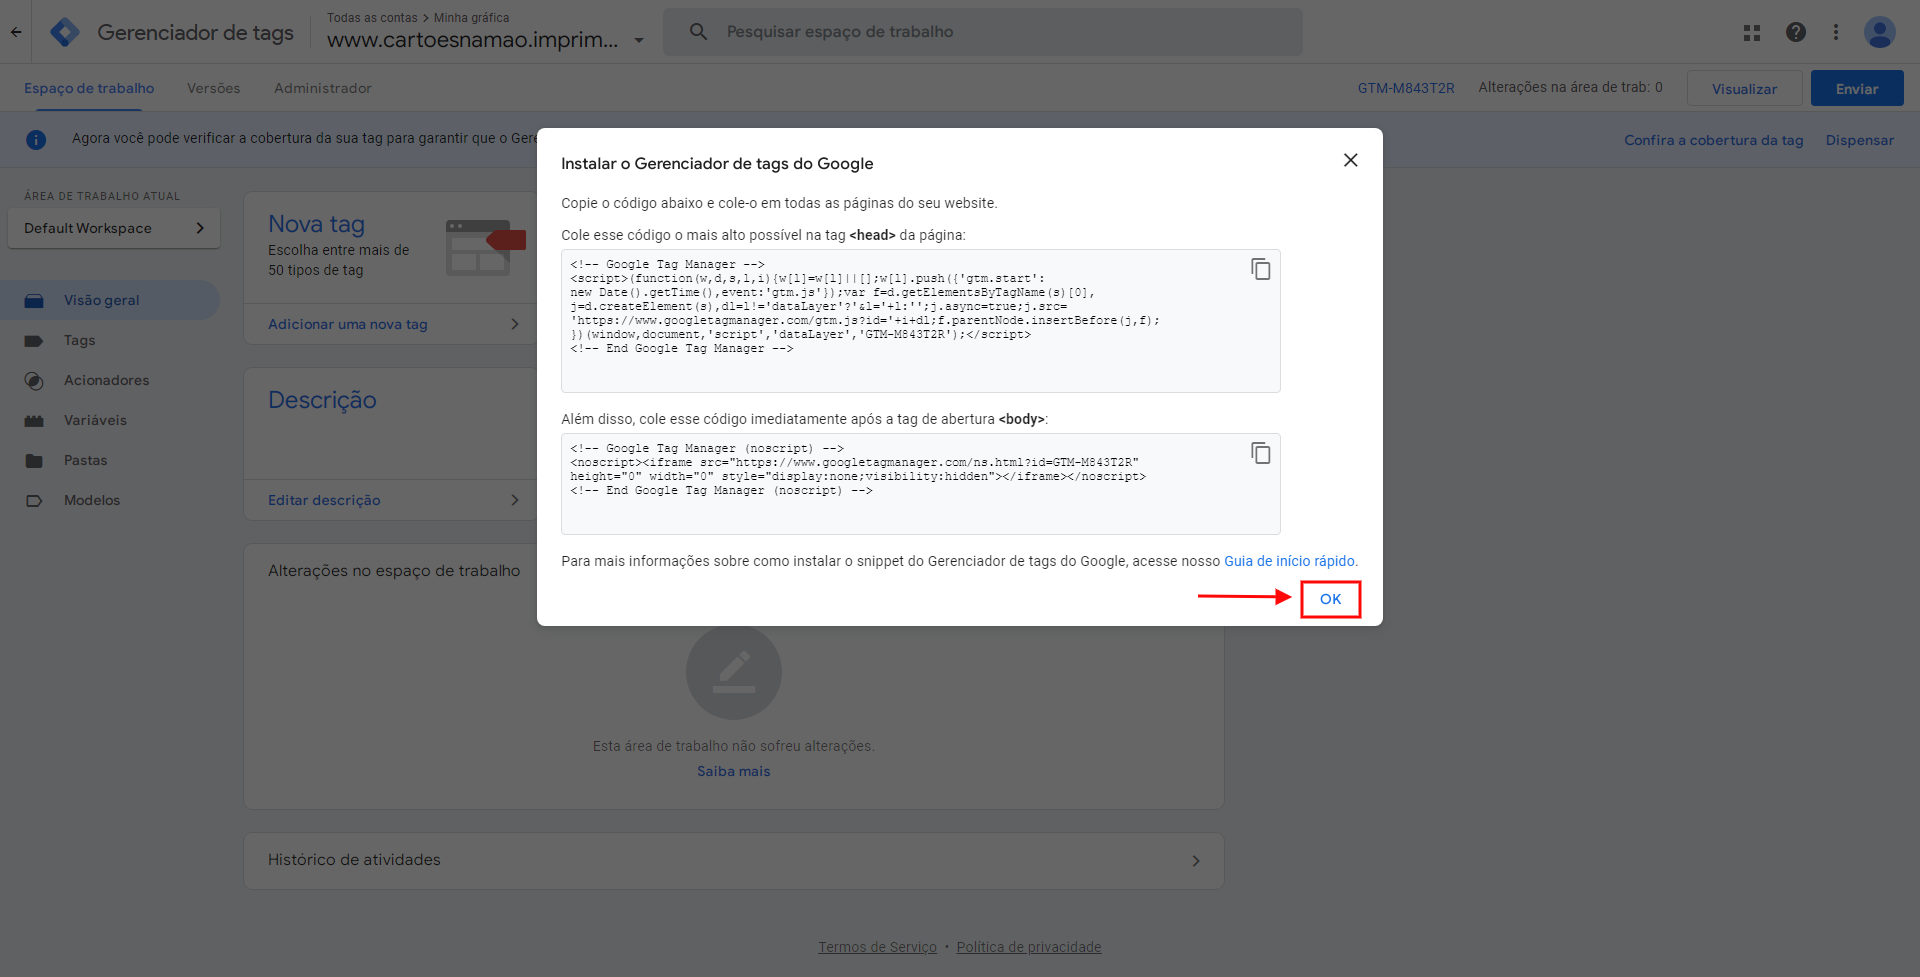This screenshot has width=1920, height=977.
Task: Switch to Versões tab
Action: [x=214, y=88]
